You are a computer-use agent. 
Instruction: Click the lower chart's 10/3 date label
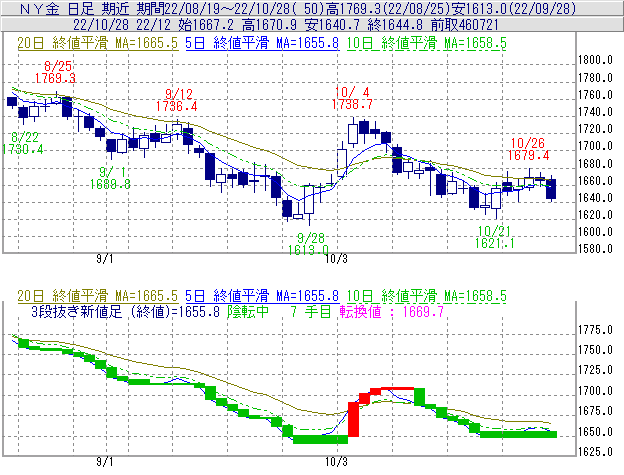(x=336, y=462)
